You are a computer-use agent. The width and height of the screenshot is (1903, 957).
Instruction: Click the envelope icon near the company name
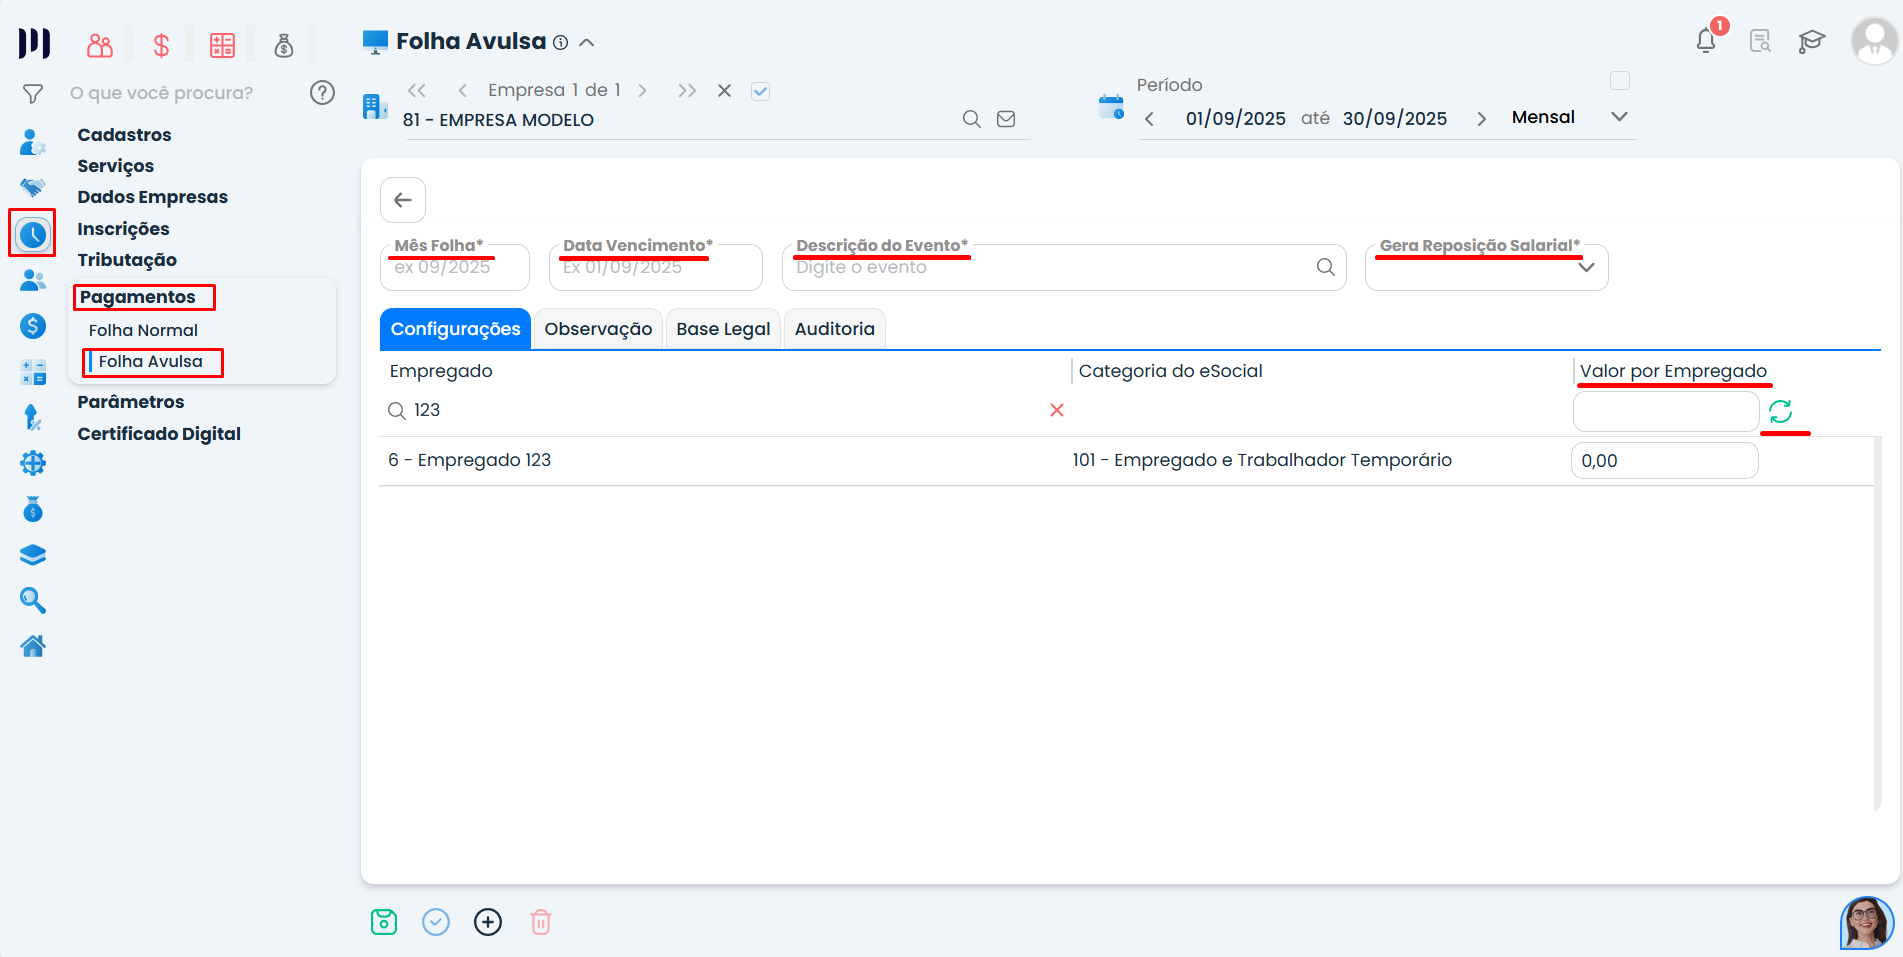pos(1006,118)
